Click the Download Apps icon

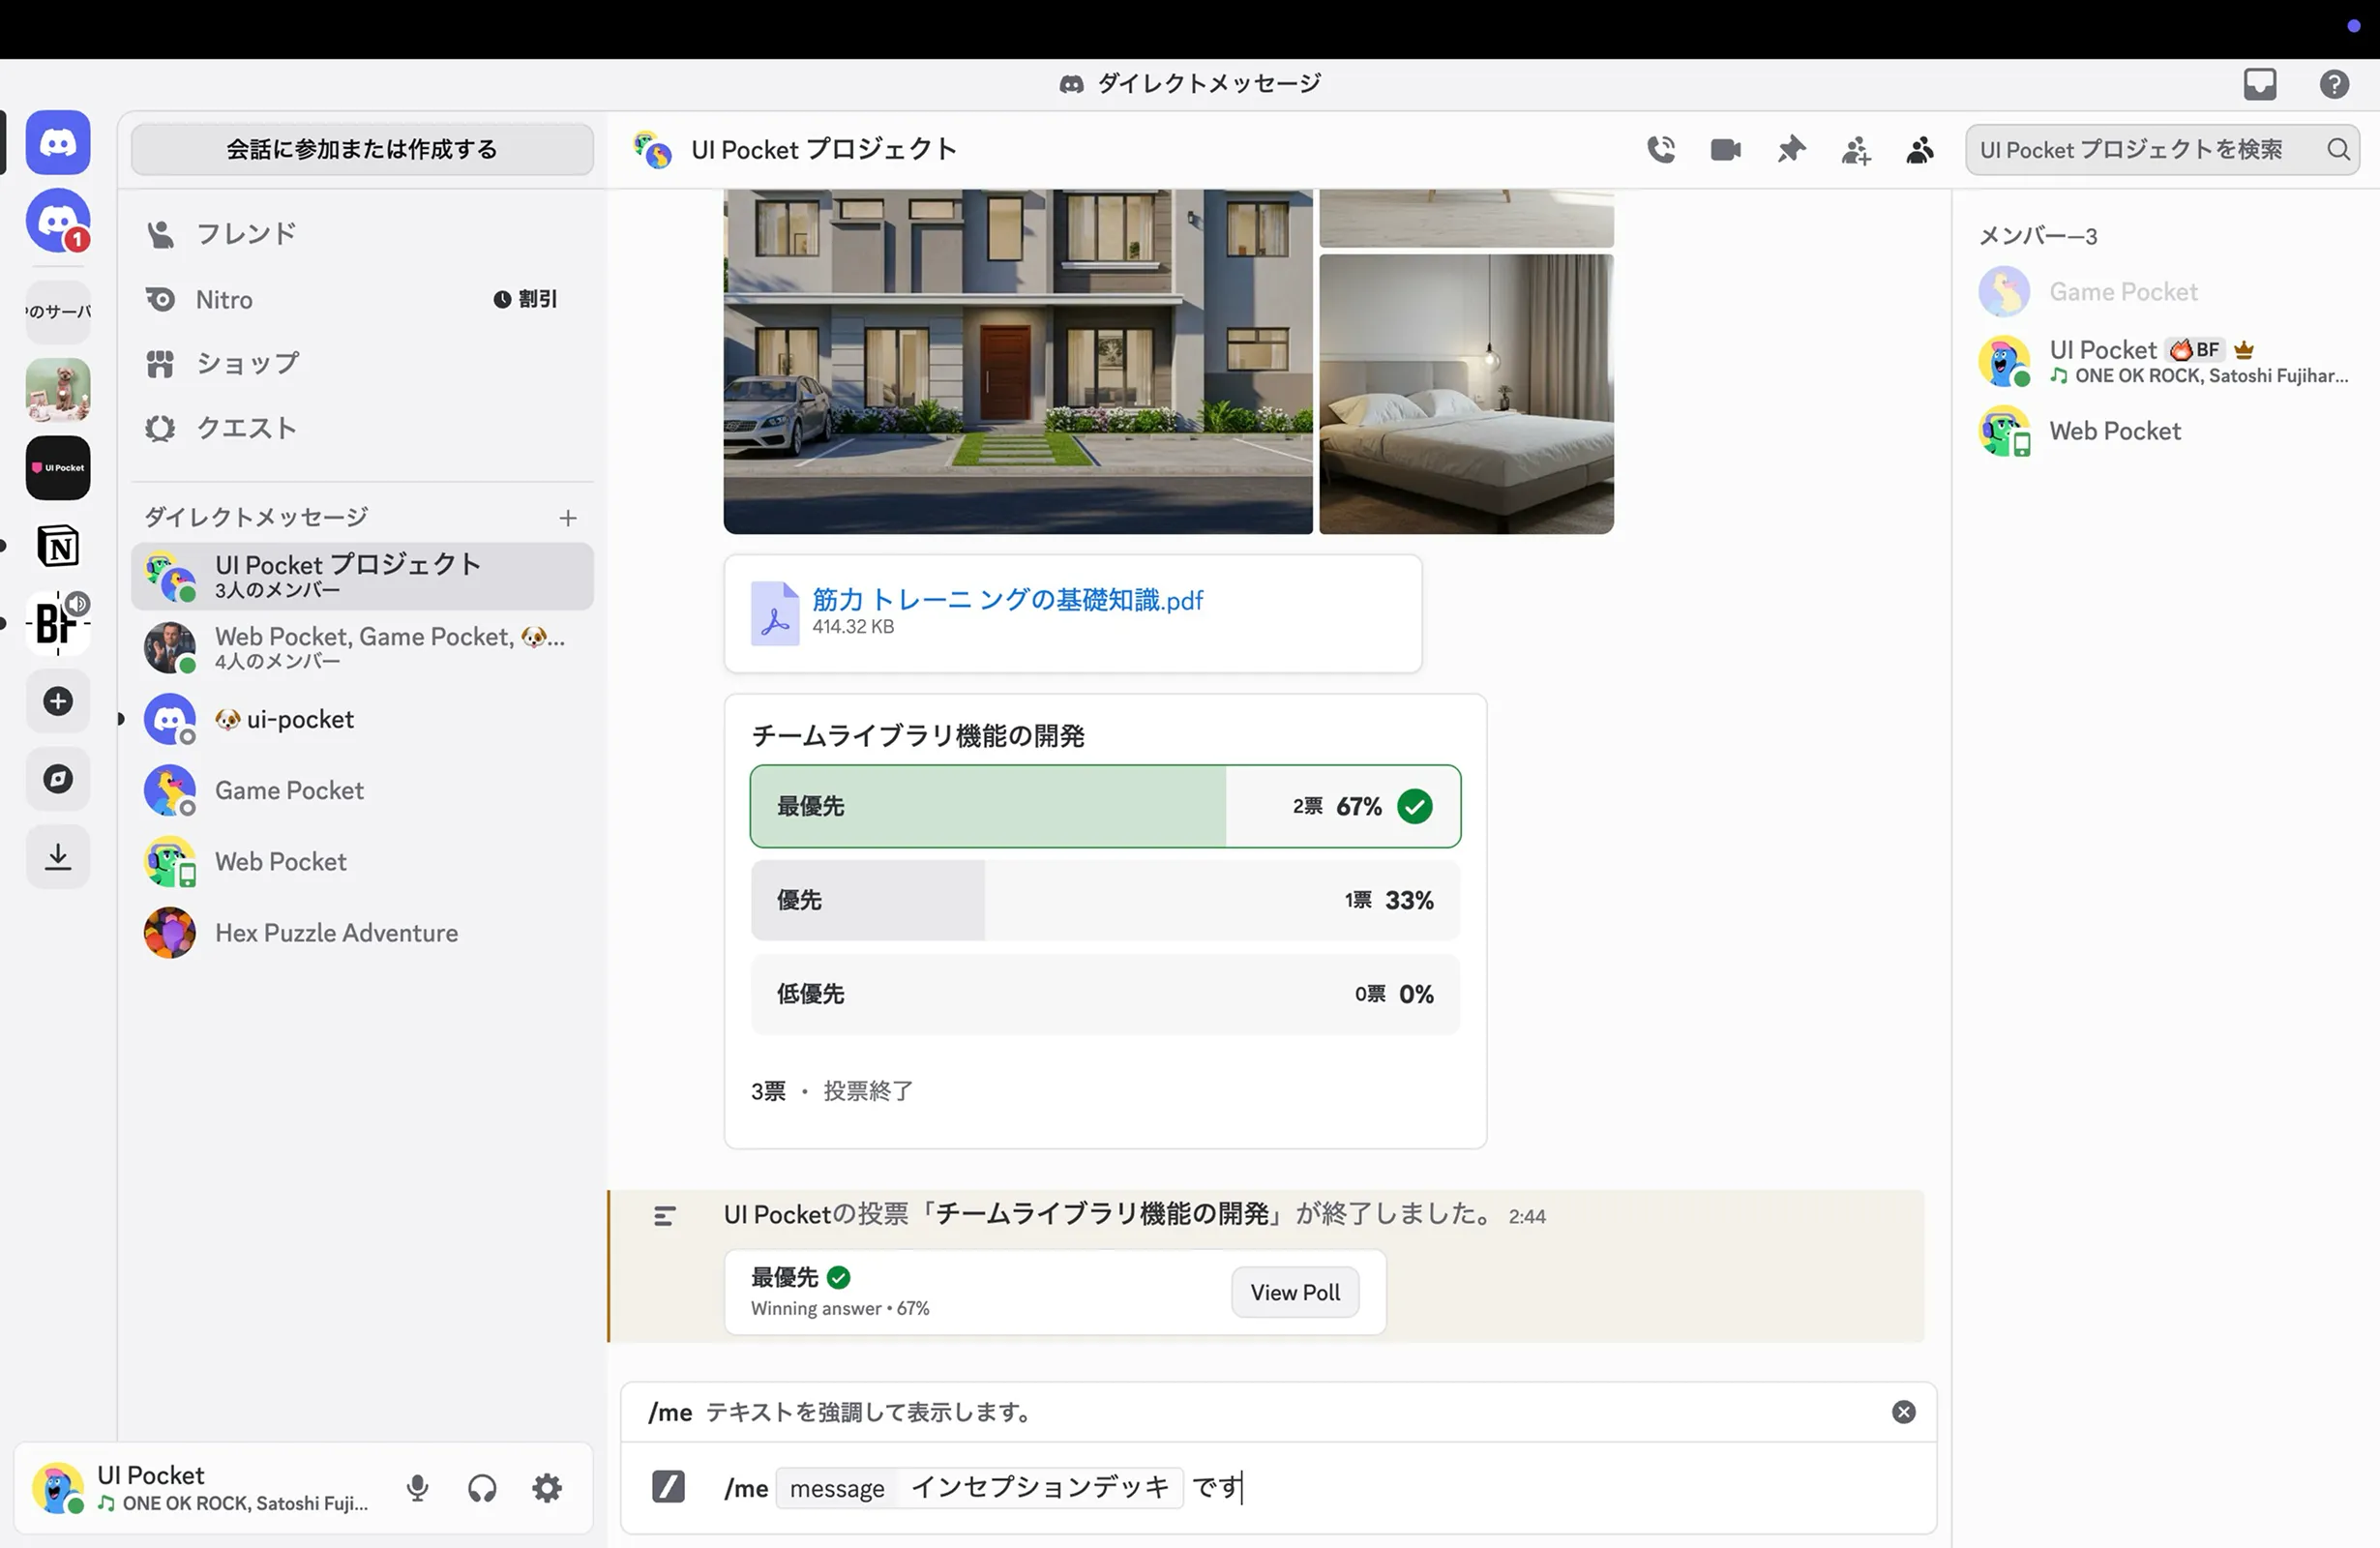click(58, 856)
